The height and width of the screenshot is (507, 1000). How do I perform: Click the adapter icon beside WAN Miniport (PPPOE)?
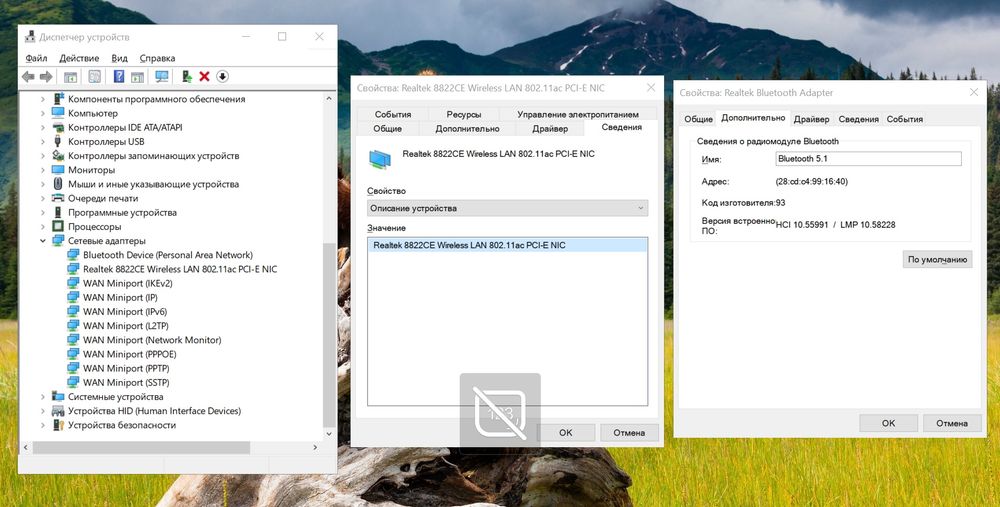click(73, 354)
